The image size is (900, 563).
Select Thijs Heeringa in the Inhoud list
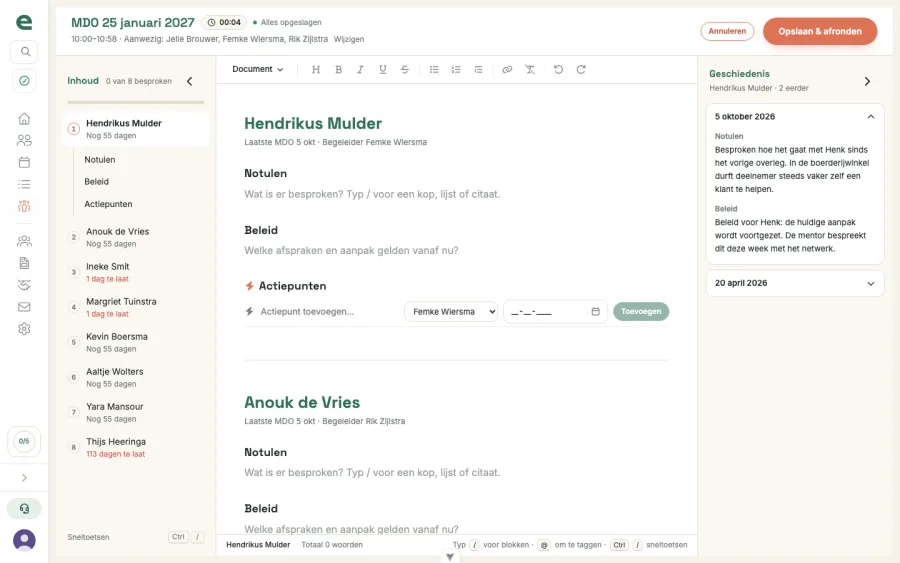(135, 447)
